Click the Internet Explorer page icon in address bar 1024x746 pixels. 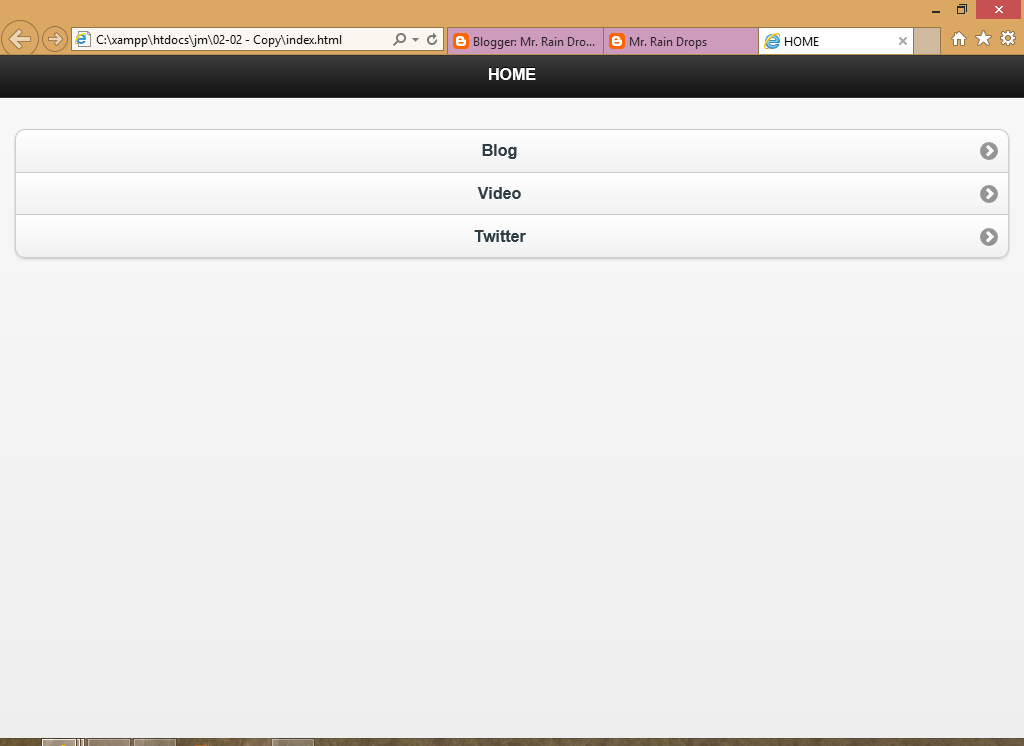coord(83,39)
